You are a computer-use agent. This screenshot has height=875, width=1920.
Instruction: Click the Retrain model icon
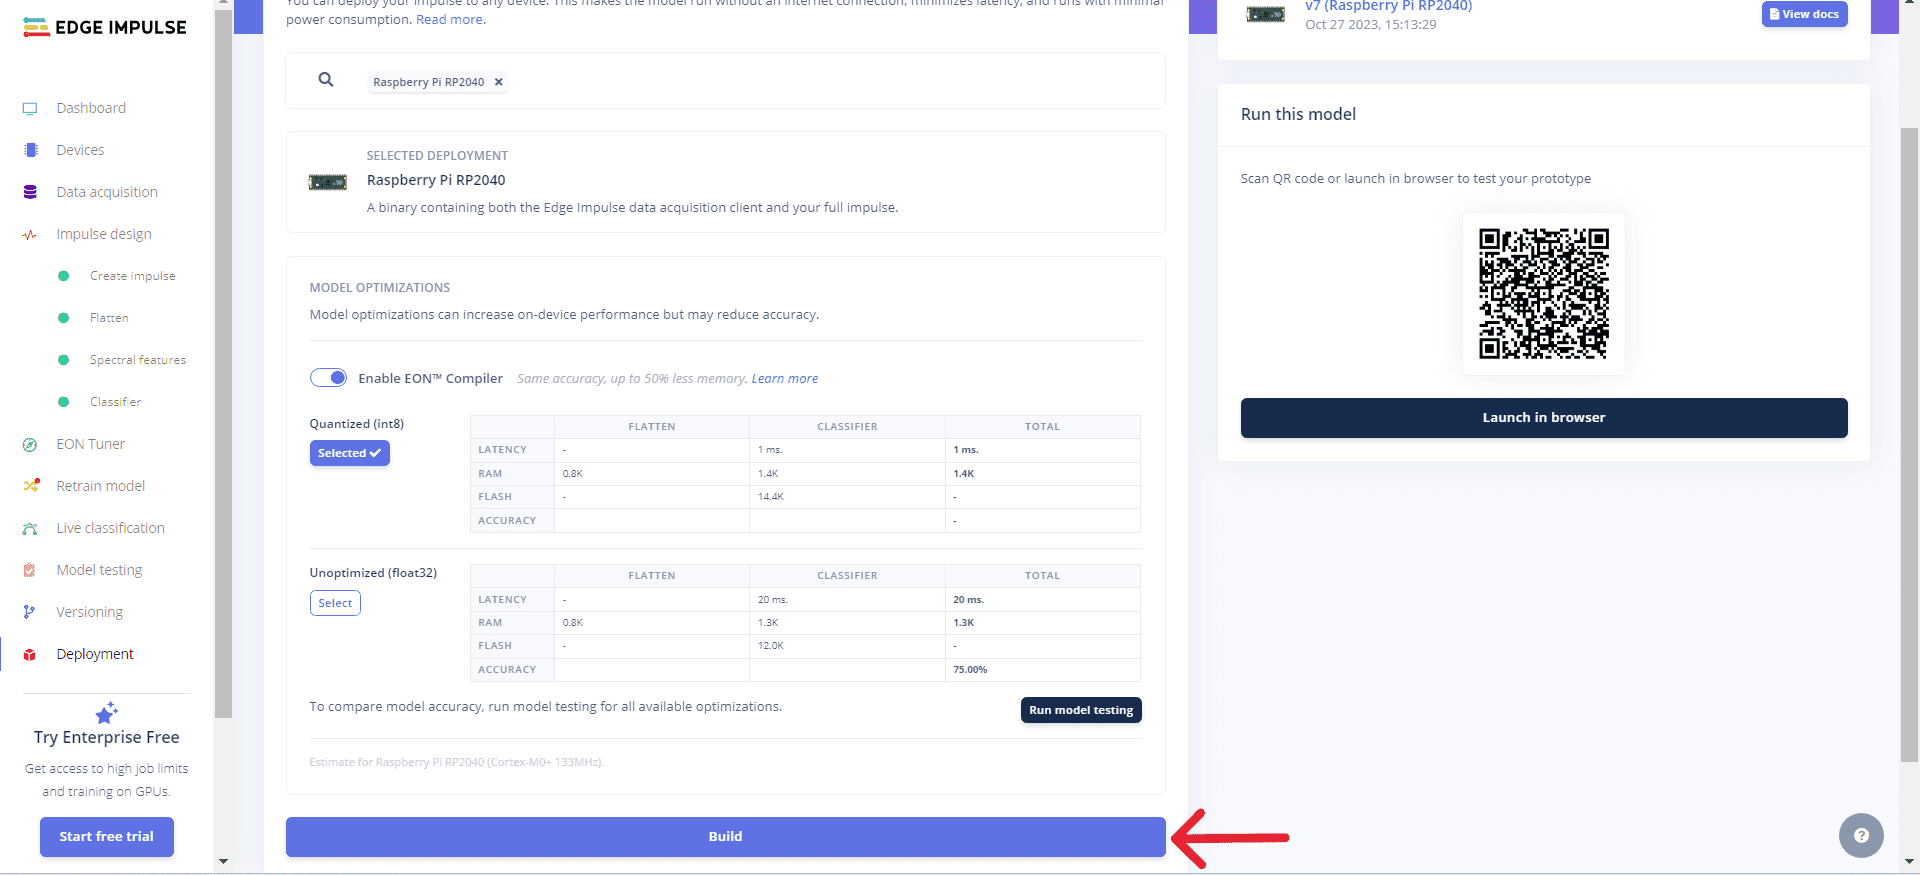click(31, 486)
